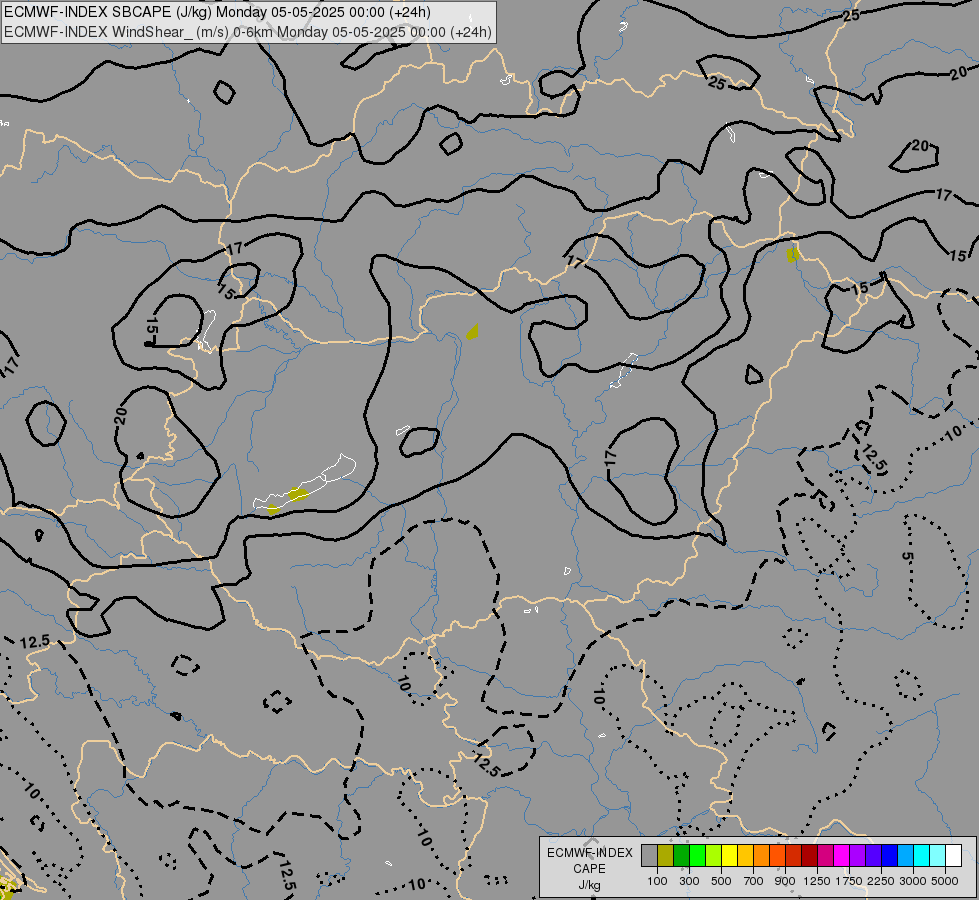Click the 500 legend tick label
Screen dimensions: 979x900
point(721,881)
